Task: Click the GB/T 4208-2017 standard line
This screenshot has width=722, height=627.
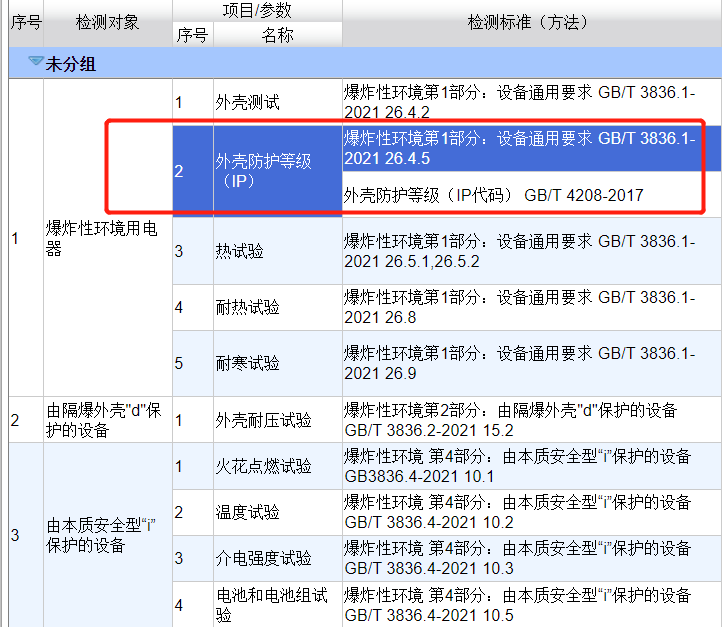Action: (532, 195)
